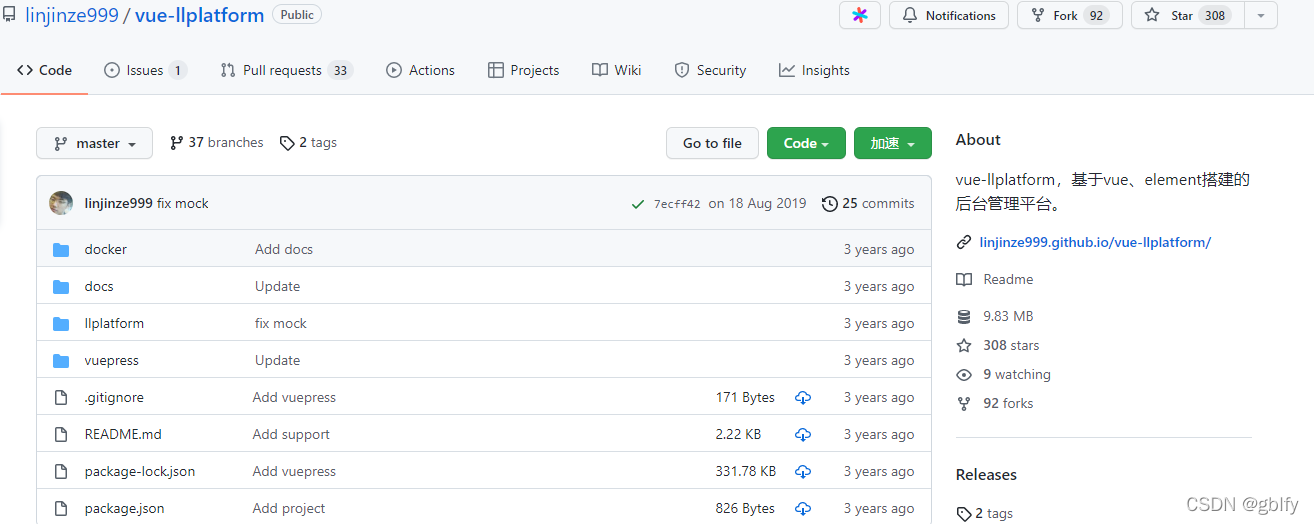Image resolution: width=1314 pixels, height=524 pixels.
Task: Open the Pull requests tab
Action: tap(286, 70)
